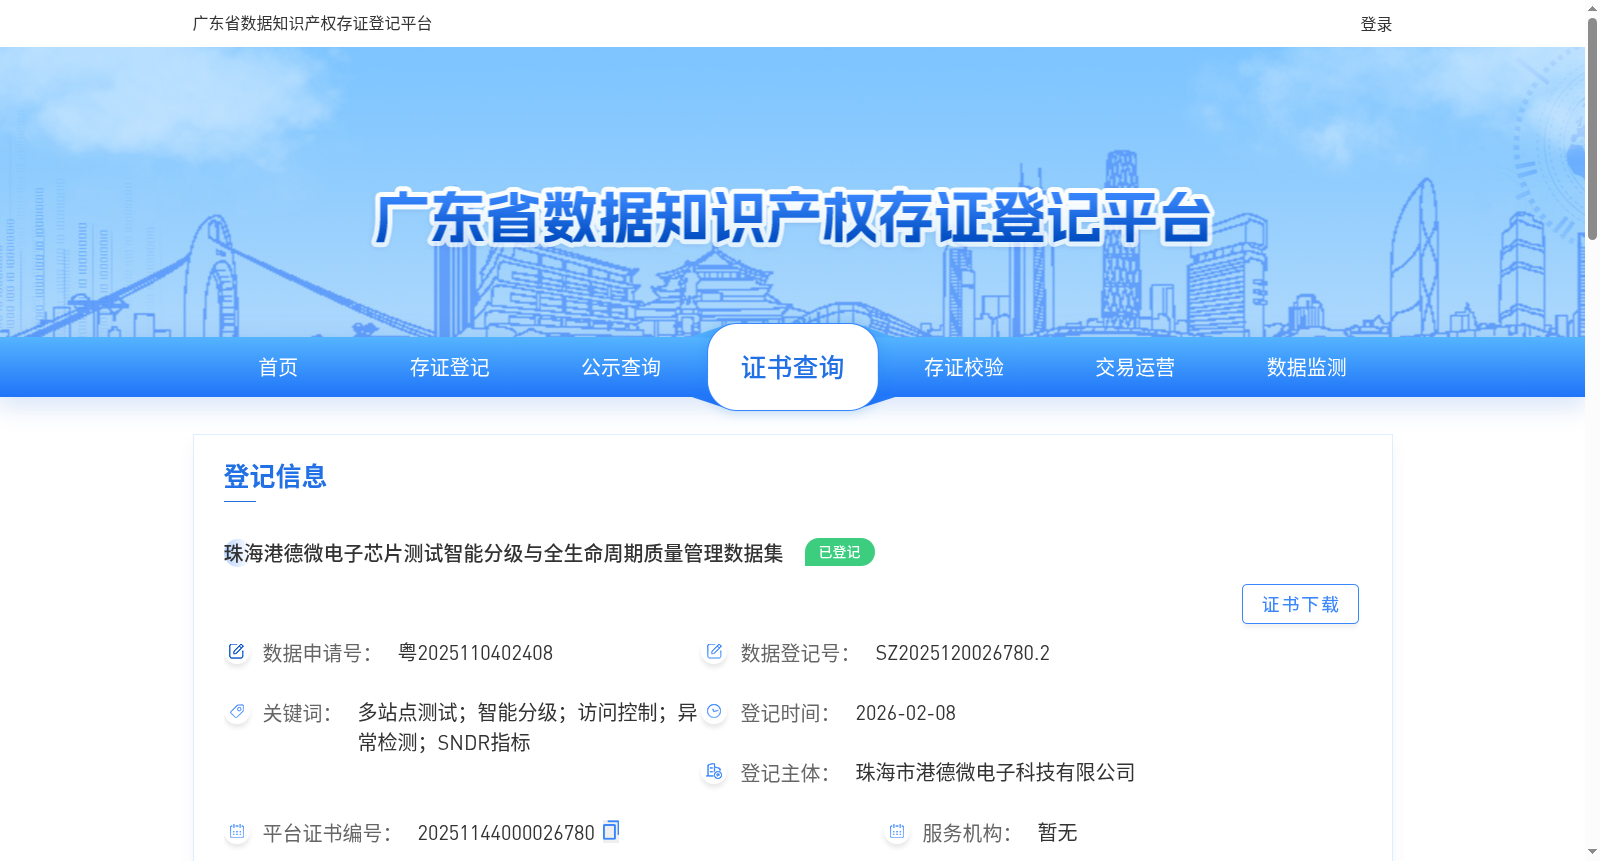Click the company name 珠海市港德微电子科技有限公司

click(996, 772)
